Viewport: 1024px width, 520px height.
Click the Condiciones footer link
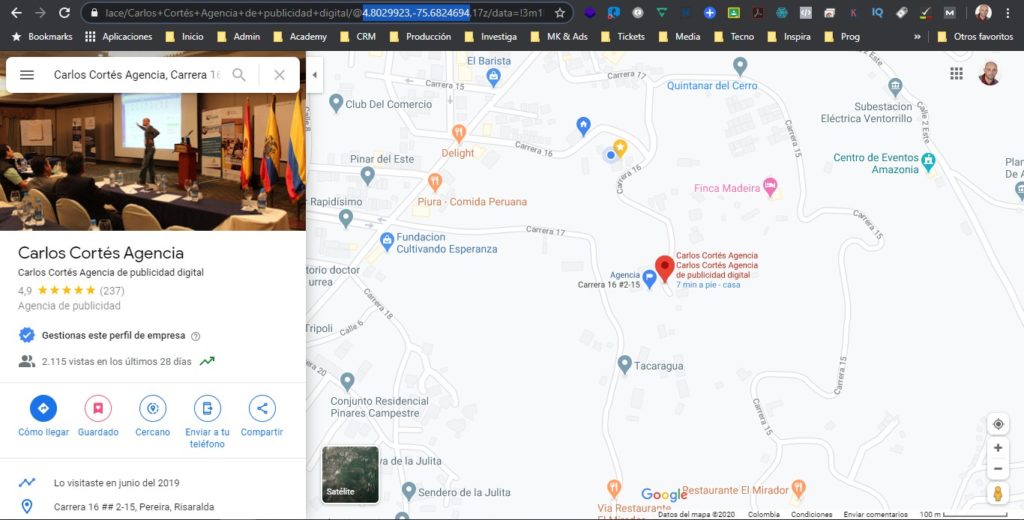[x=811, y=515]
